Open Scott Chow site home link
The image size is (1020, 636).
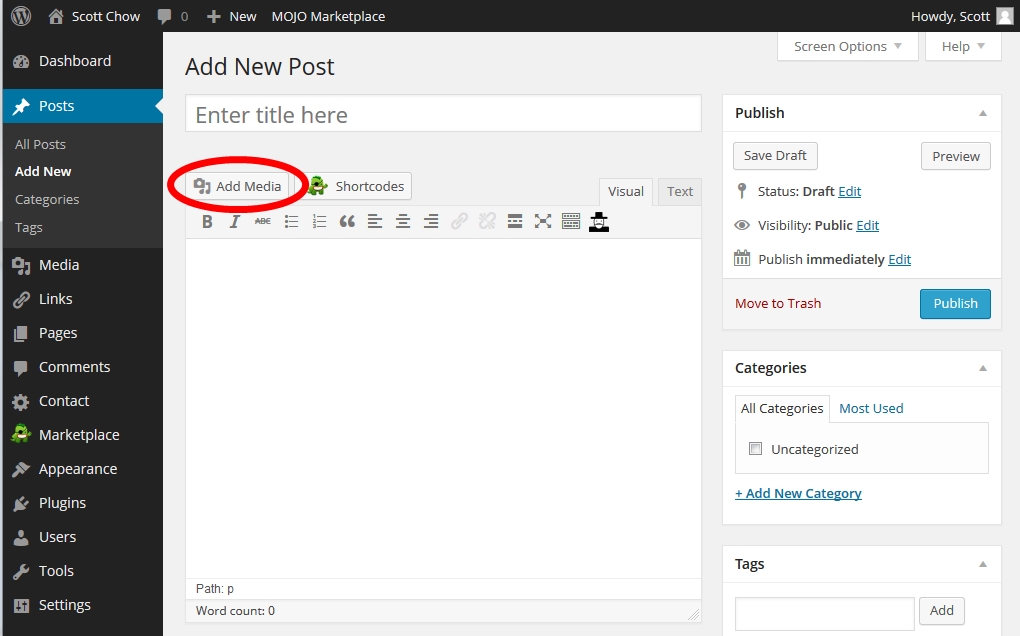pos(94,16)
